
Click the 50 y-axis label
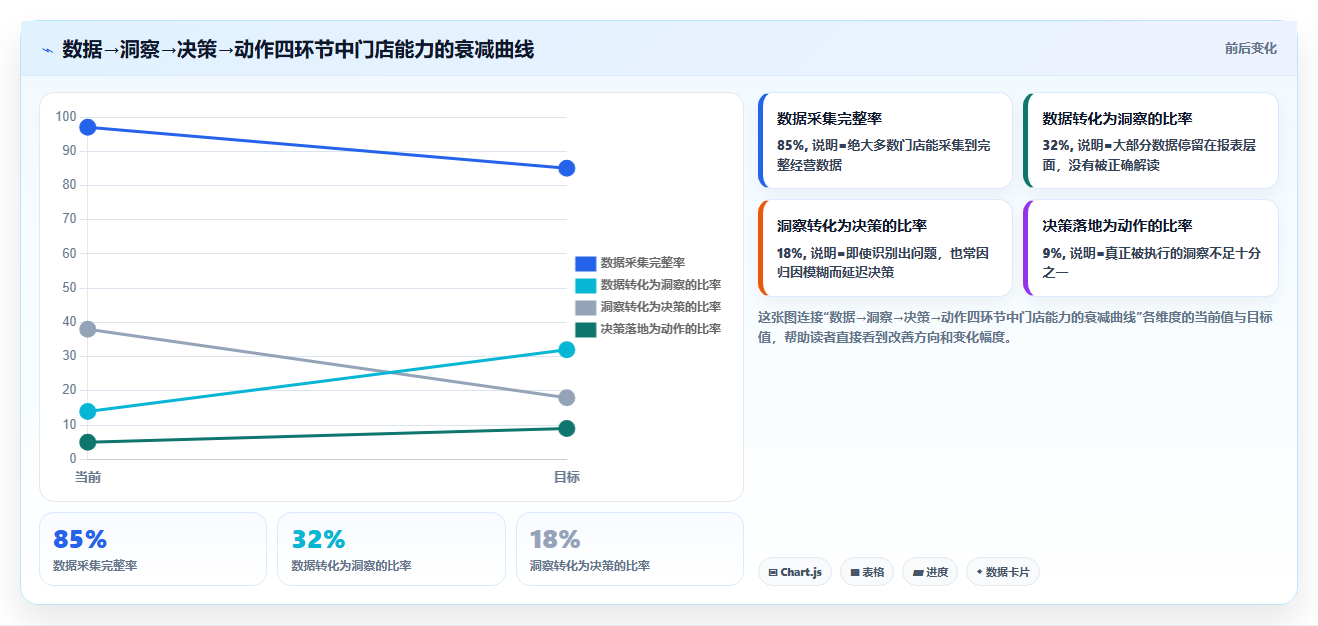coord(69,288)
